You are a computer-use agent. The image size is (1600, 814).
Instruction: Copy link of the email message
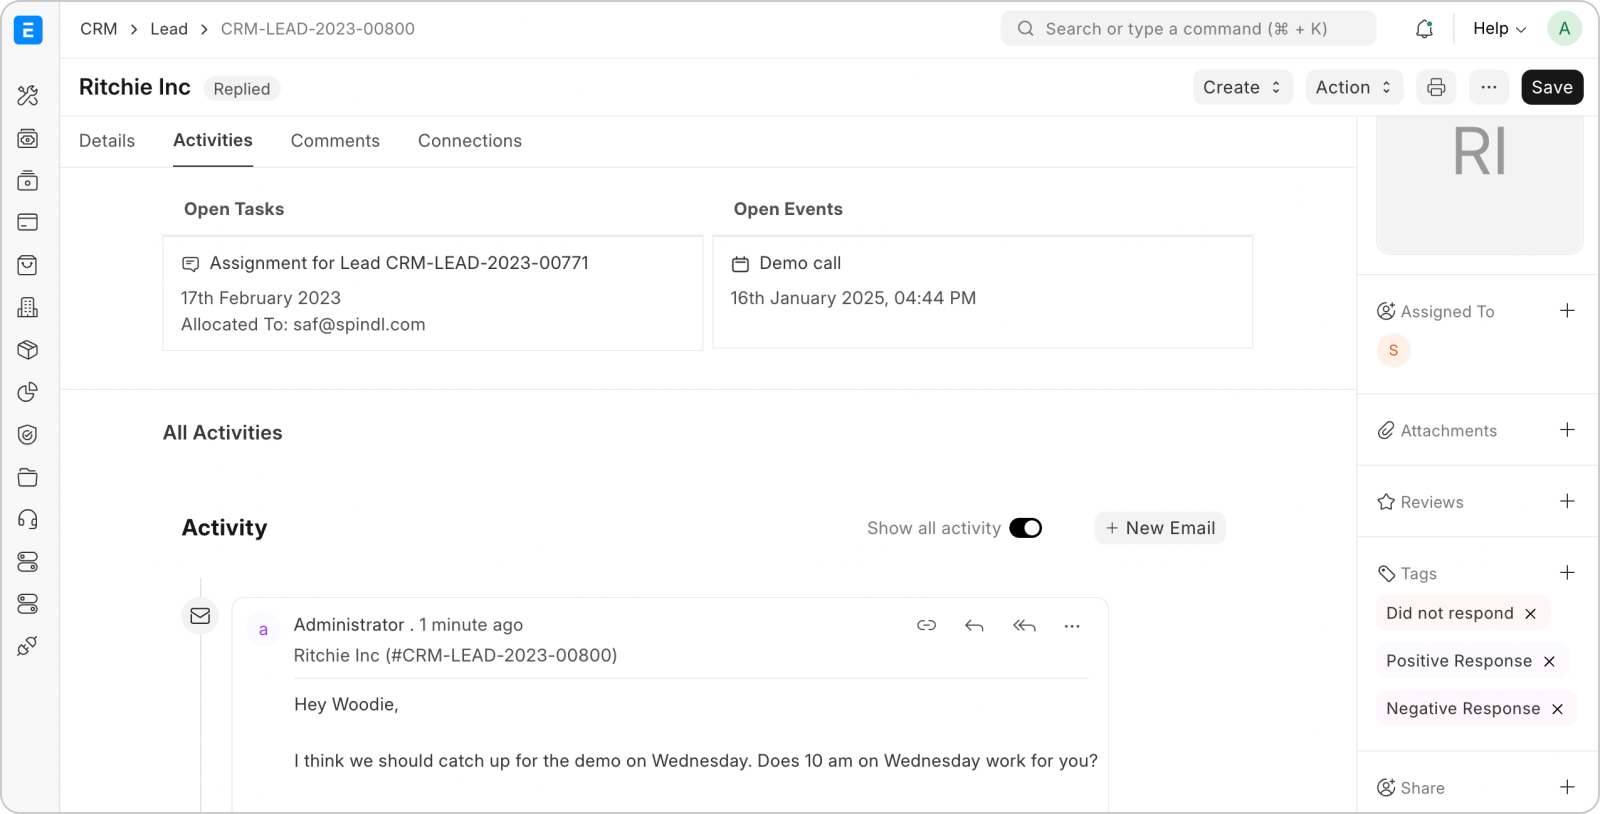927,626
